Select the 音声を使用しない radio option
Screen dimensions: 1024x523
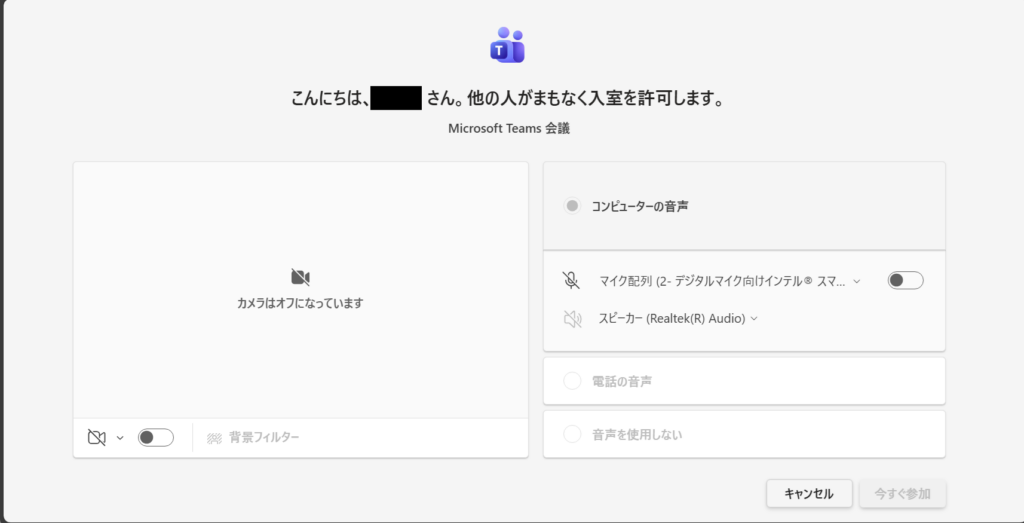[x=572, y=435]
